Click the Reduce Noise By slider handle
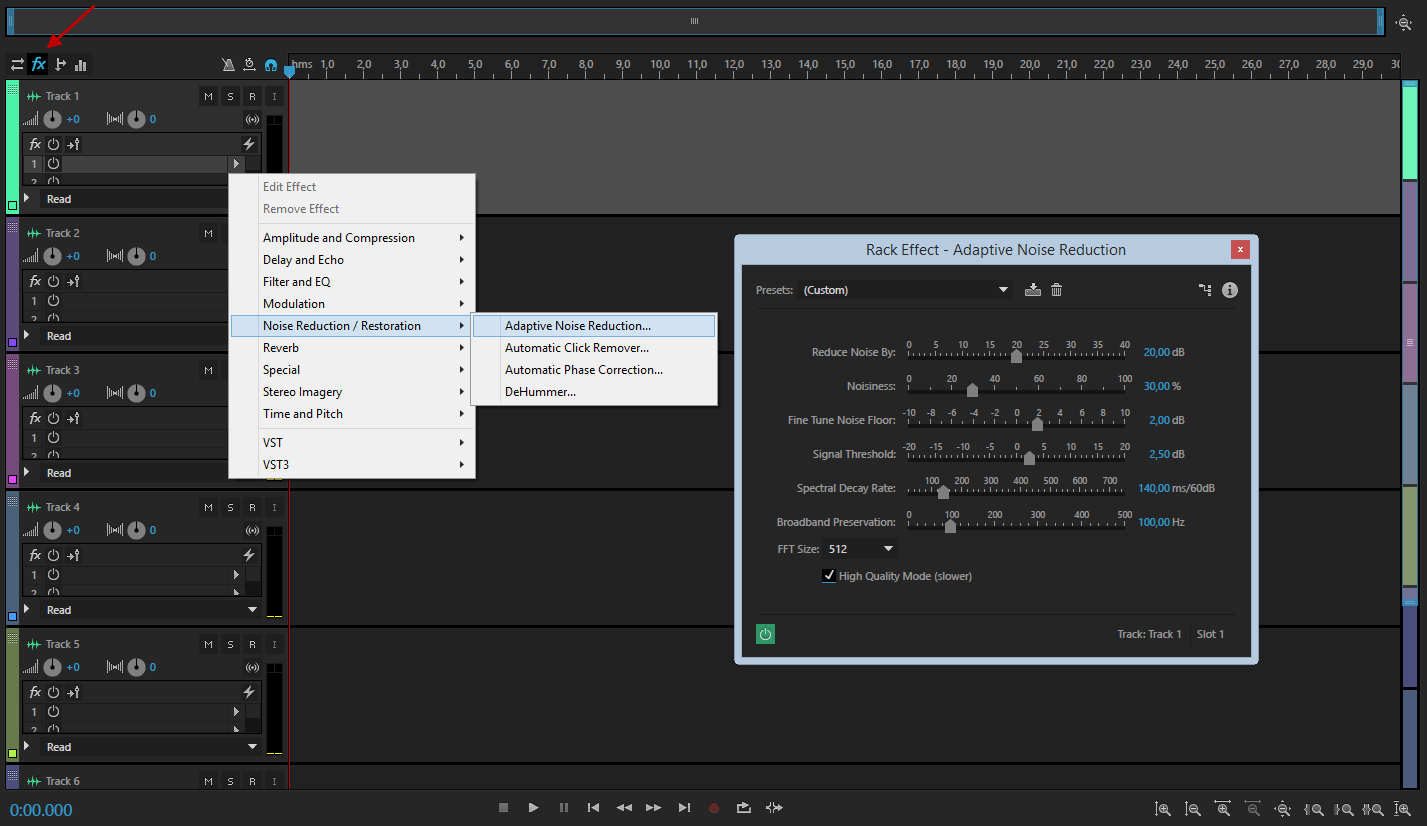 click(1016, 356)
